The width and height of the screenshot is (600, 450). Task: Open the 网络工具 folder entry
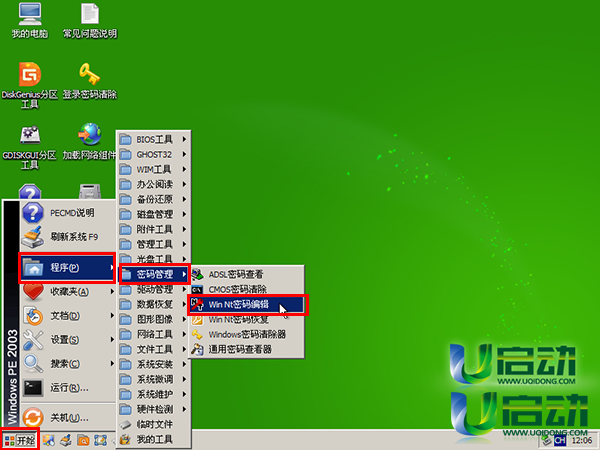[153, 334]
